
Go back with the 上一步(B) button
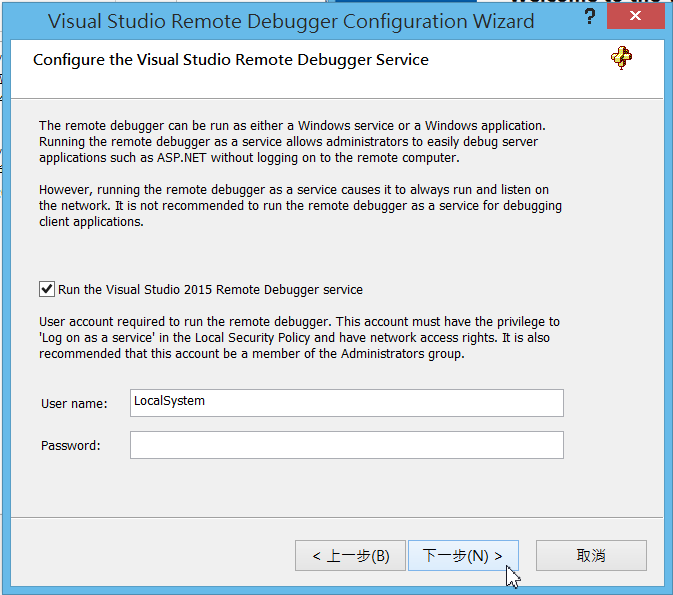tap(350, 556)
